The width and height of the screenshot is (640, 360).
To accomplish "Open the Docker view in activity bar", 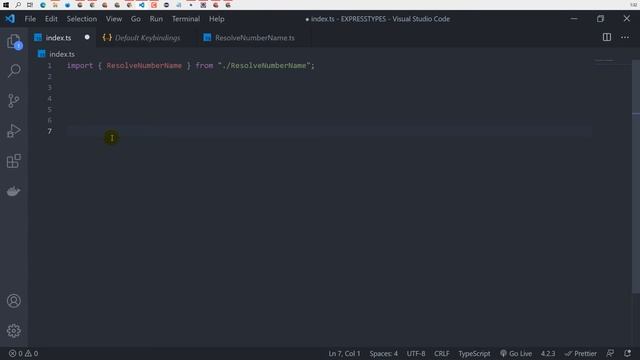I will pos(14,191).
